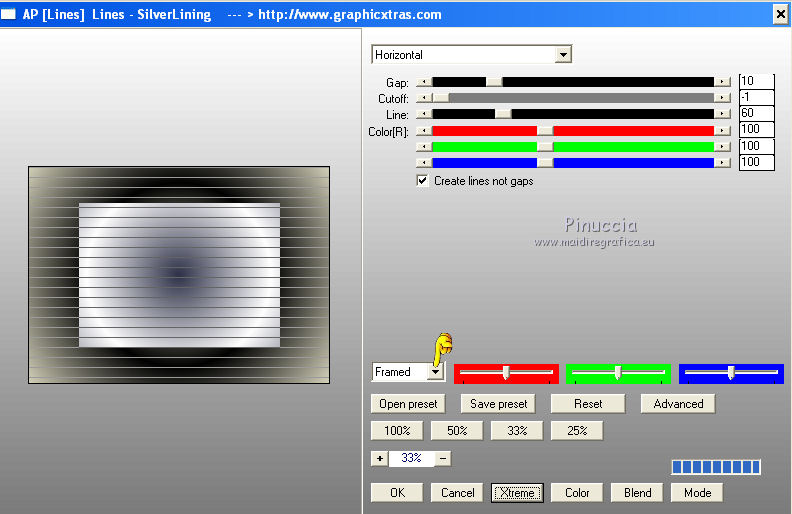Click the Save preset button

[498, 404]
